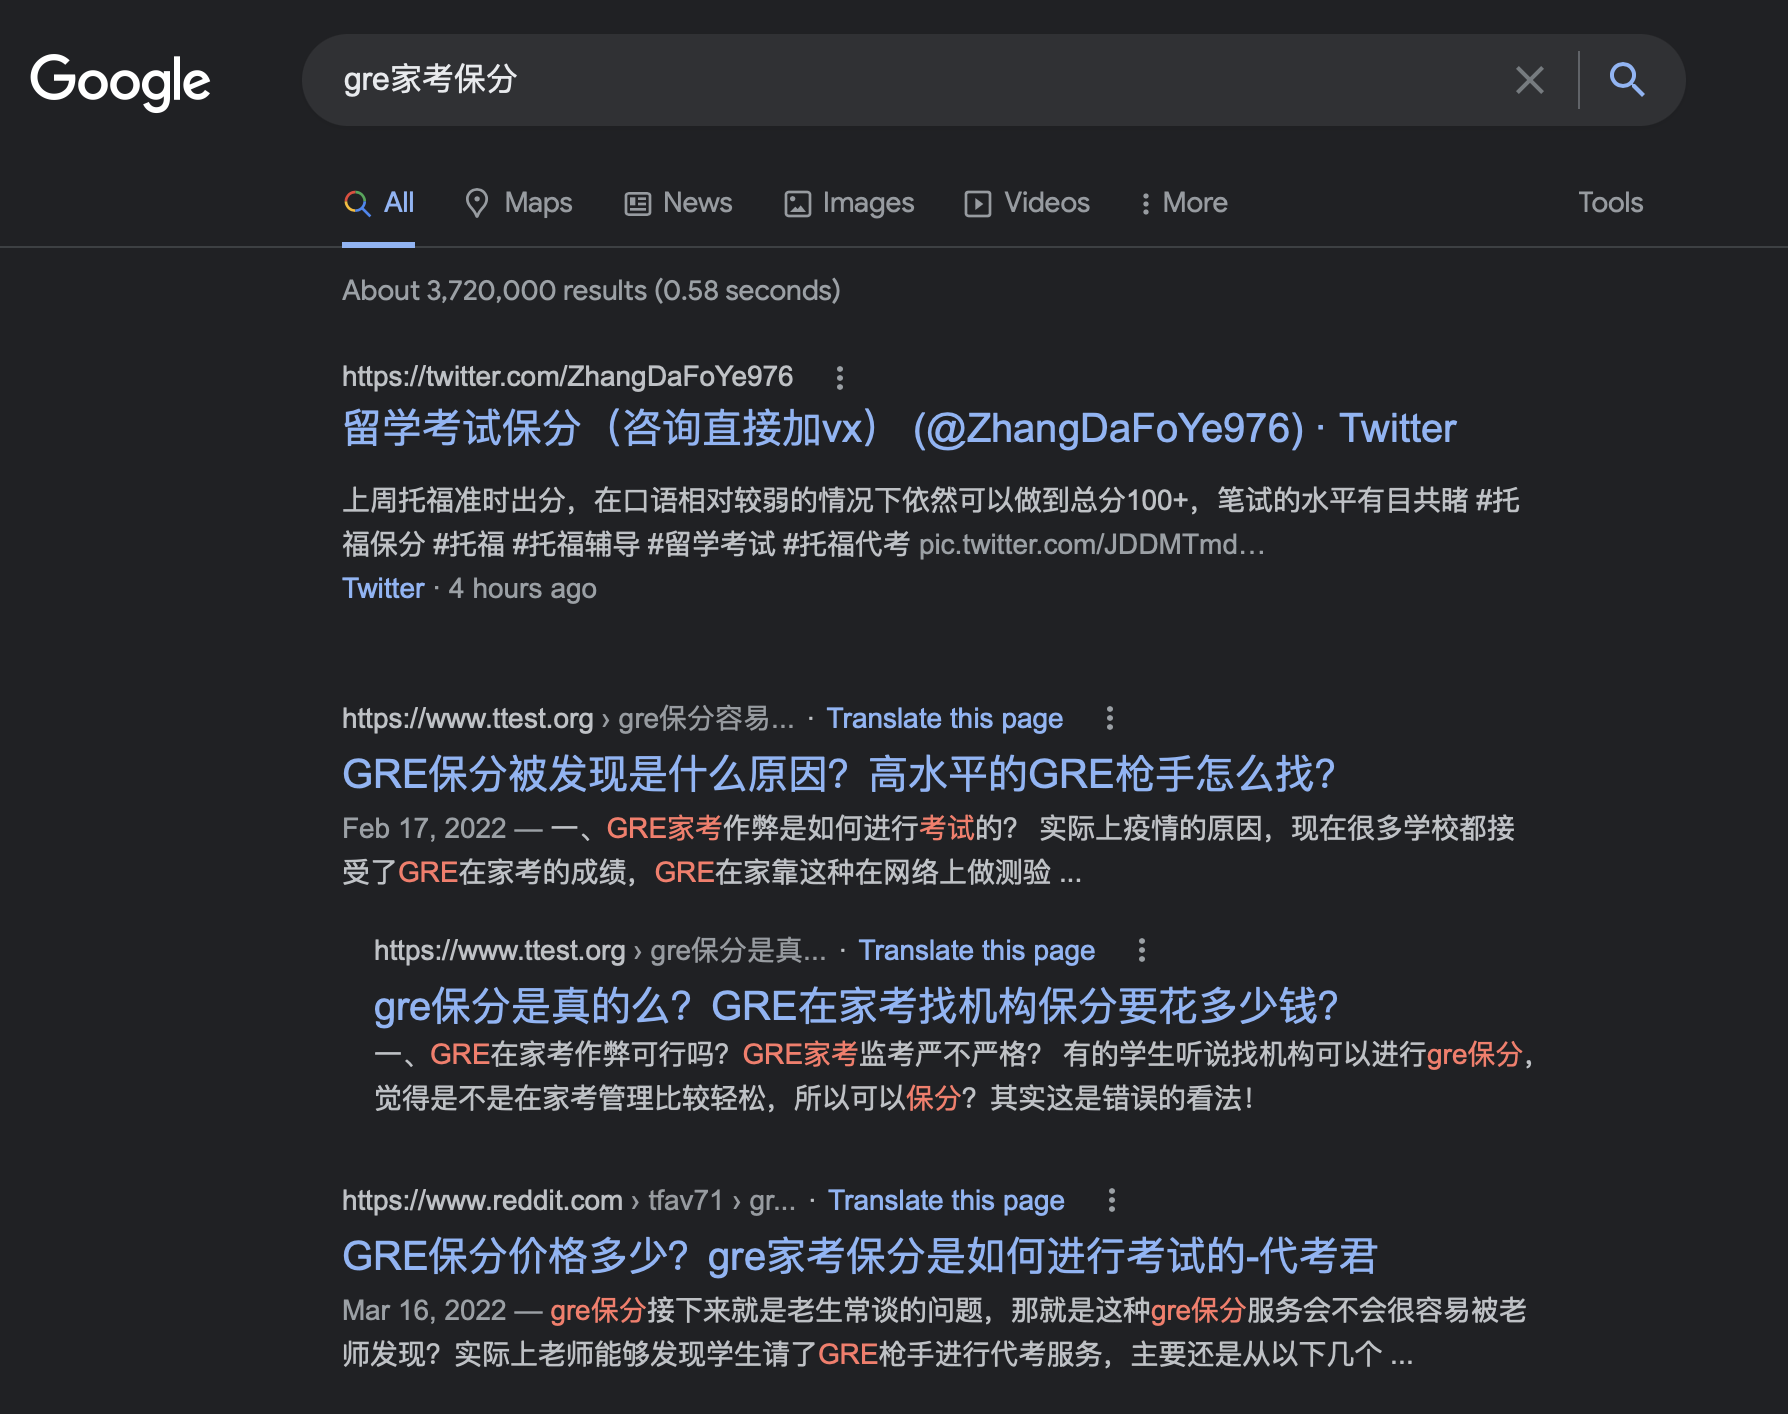The image size is (1788, 1414).
Task: Click the first https://www.ttest.org › gre保分容易 breadcrumb
Action: pos(568,718)
